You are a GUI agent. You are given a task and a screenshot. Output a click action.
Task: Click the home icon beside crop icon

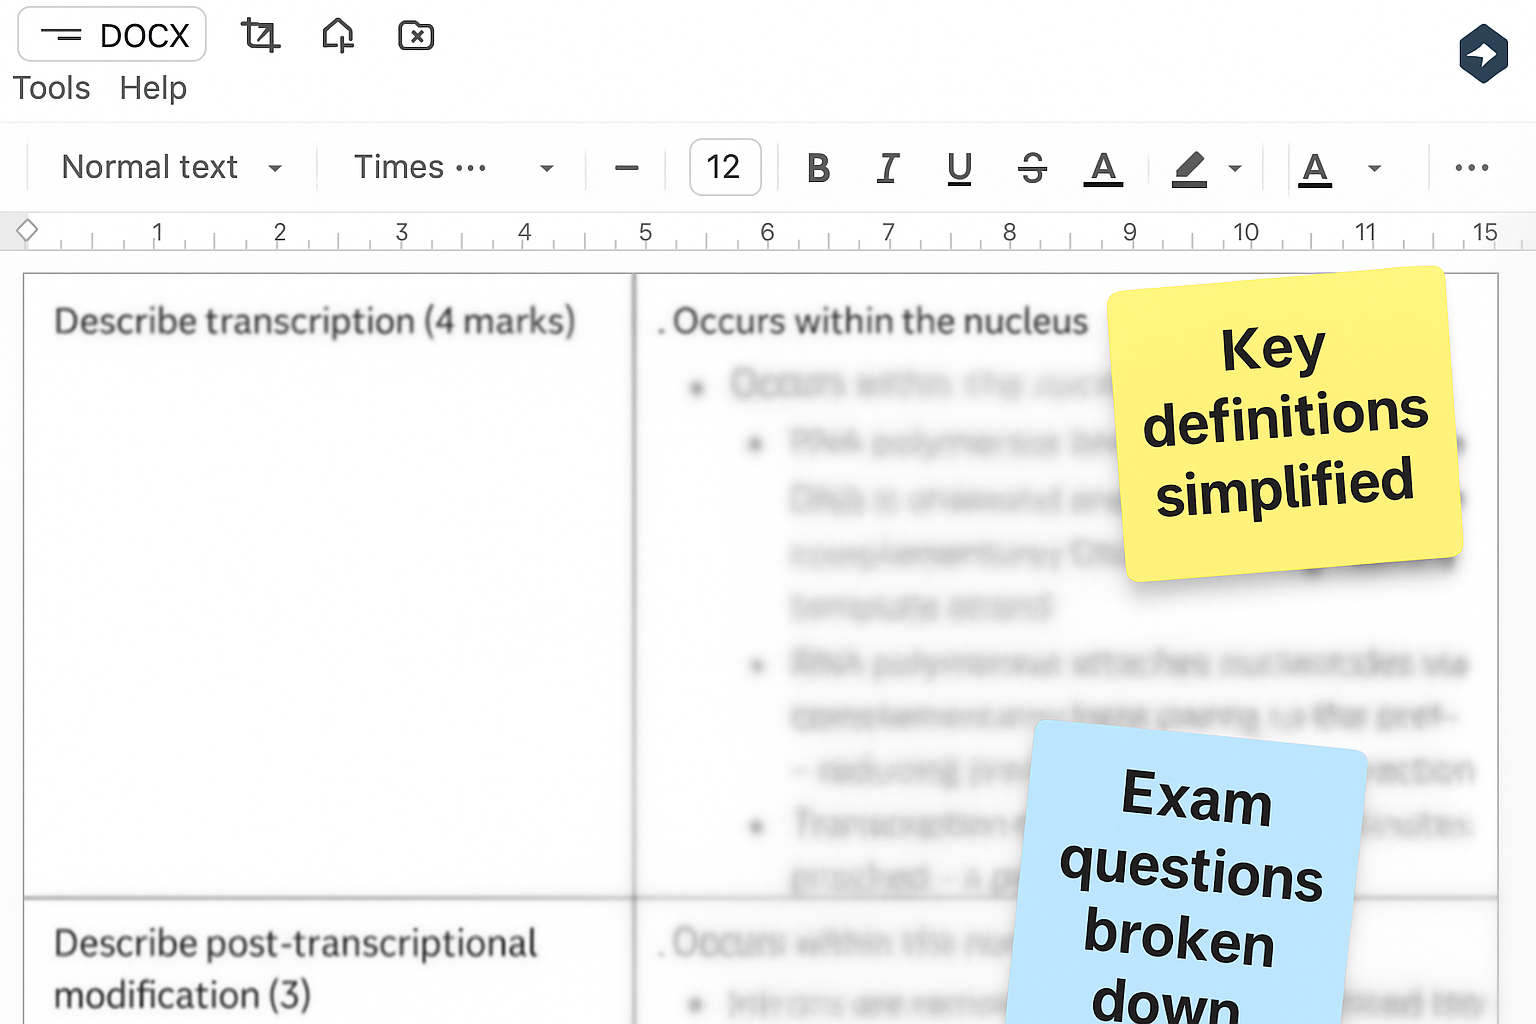pyautogui.click(x=338, y=36)
